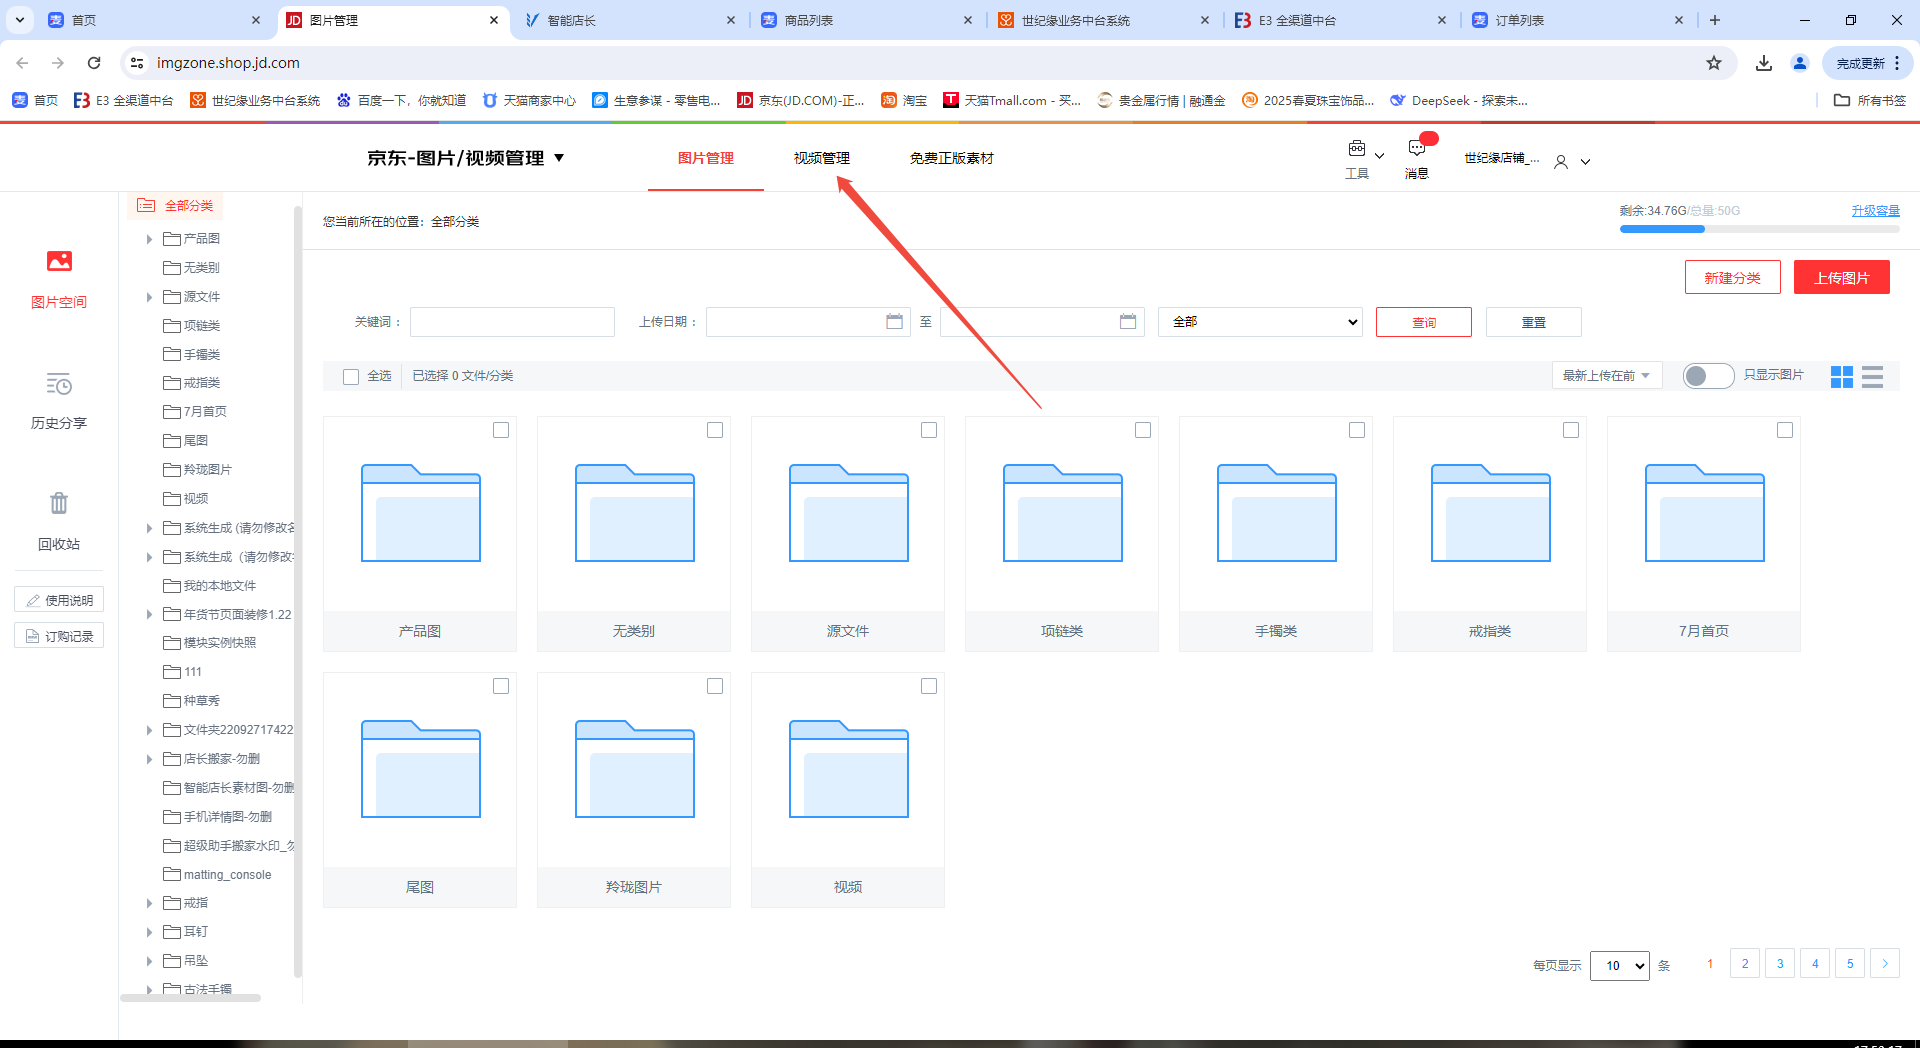Switch to list view layout

1873,376
